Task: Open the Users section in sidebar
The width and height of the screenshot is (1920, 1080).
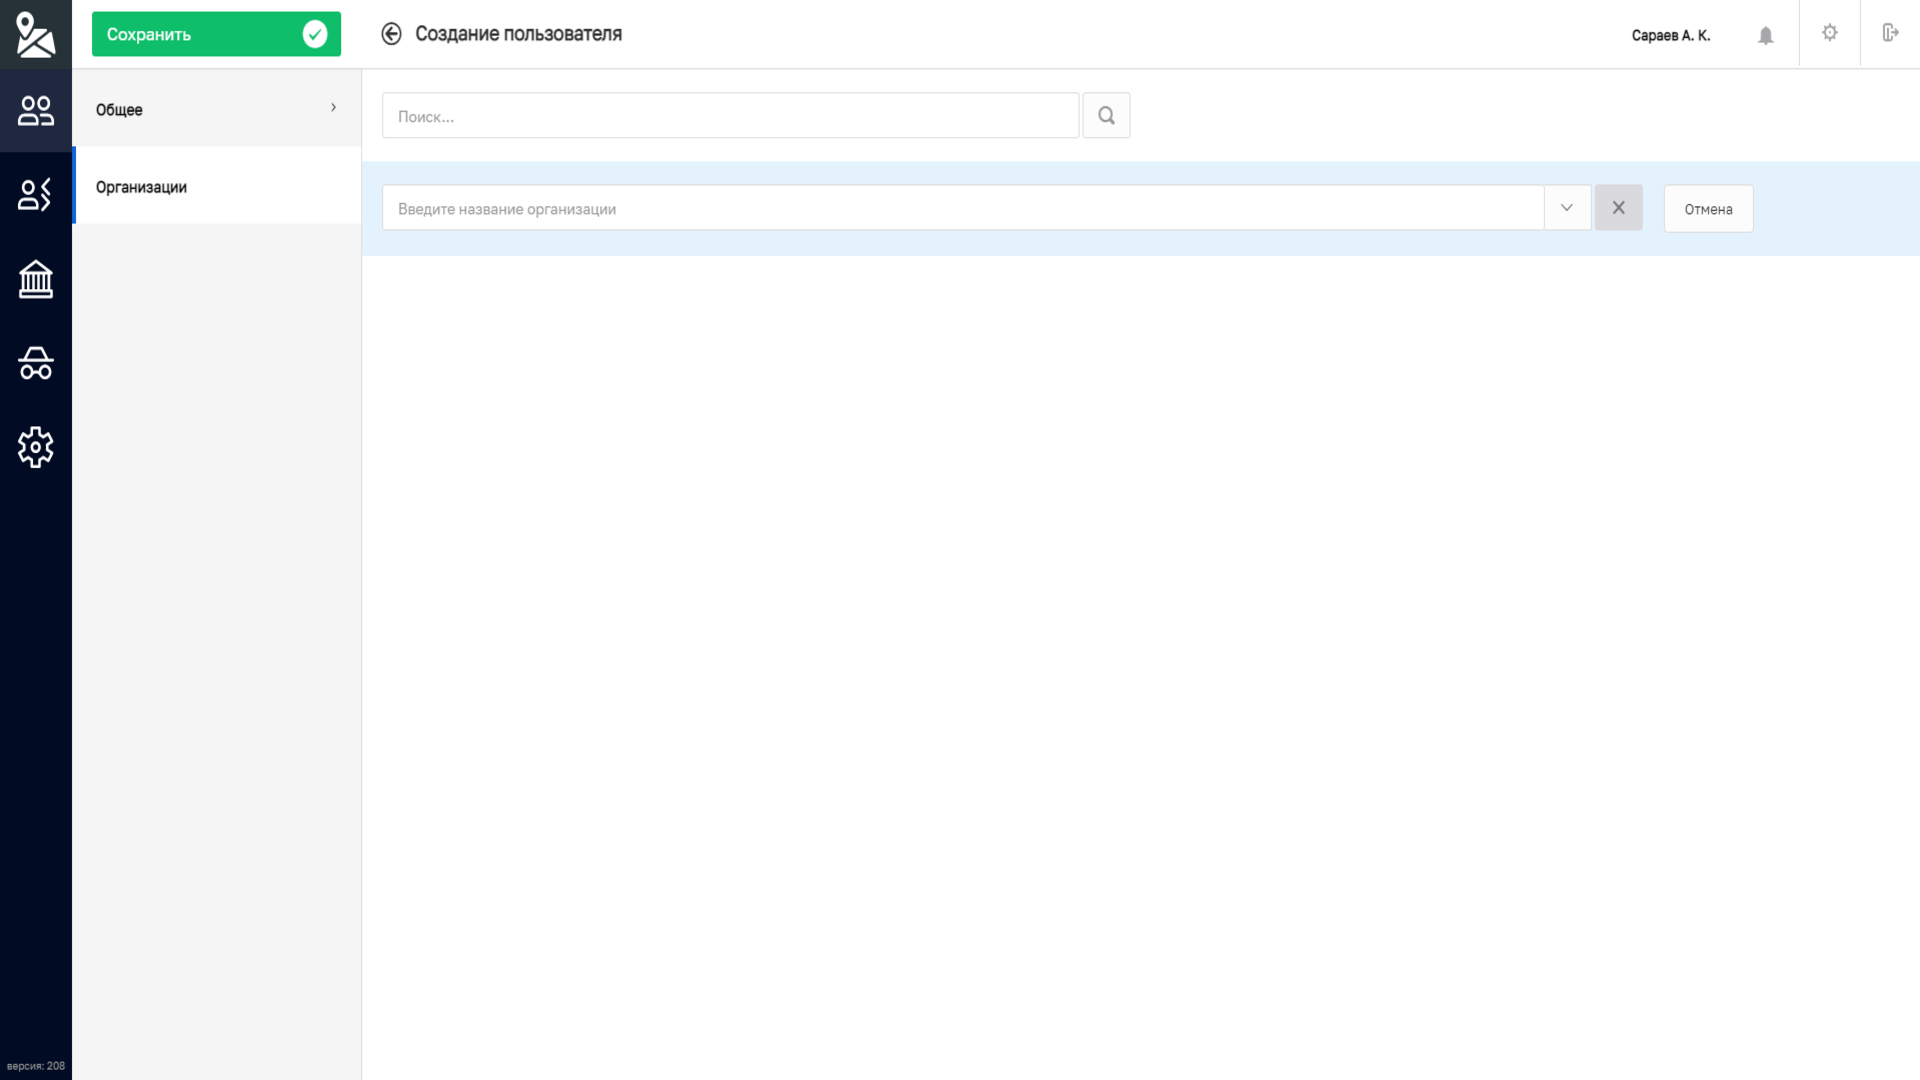Action: (x=35, y=110)
